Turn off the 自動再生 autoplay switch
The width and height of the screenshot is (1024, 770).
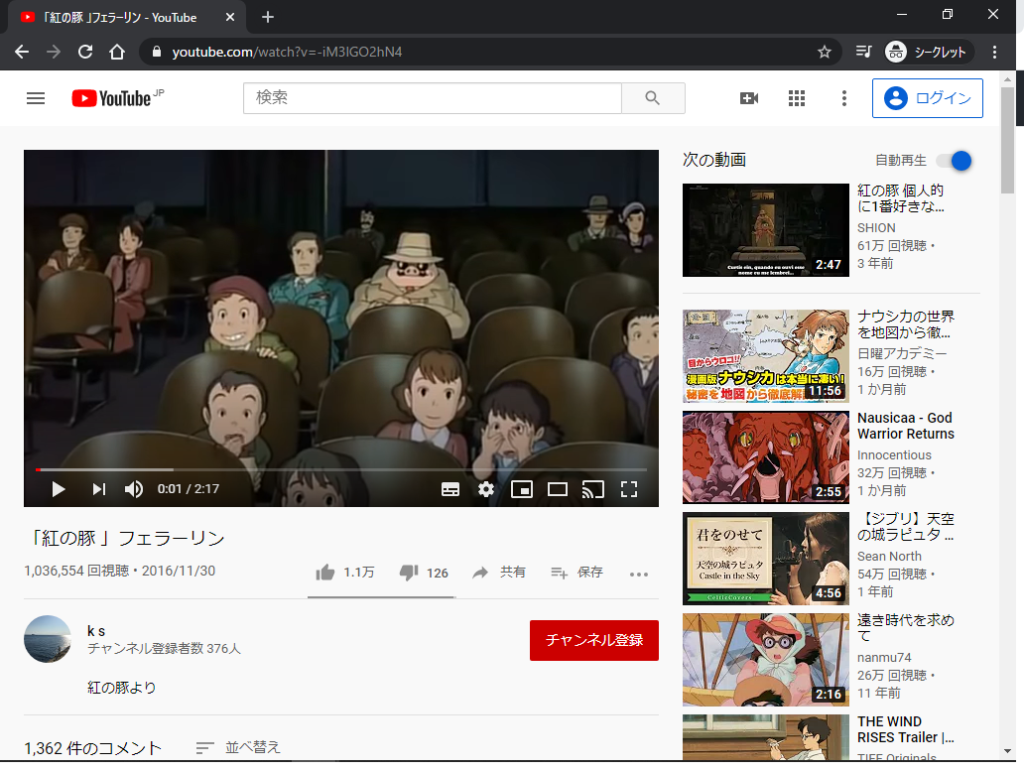[x=954, y=161]
